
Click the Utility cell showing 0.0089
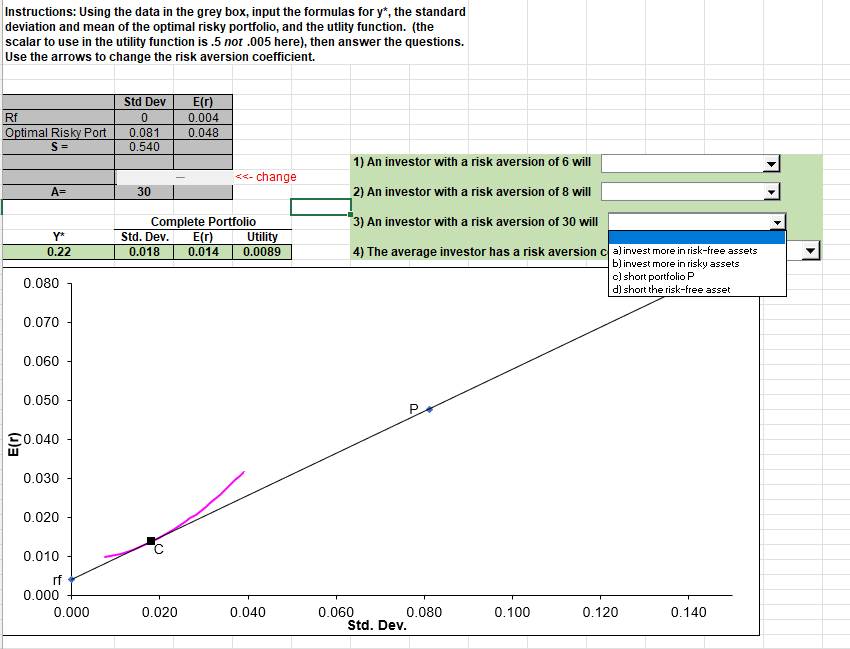click(x=261, y=251)
